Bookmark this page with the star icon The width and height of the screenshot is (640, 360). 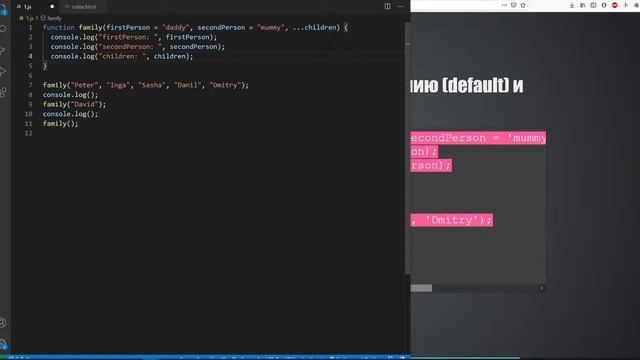tap(523, 5)
